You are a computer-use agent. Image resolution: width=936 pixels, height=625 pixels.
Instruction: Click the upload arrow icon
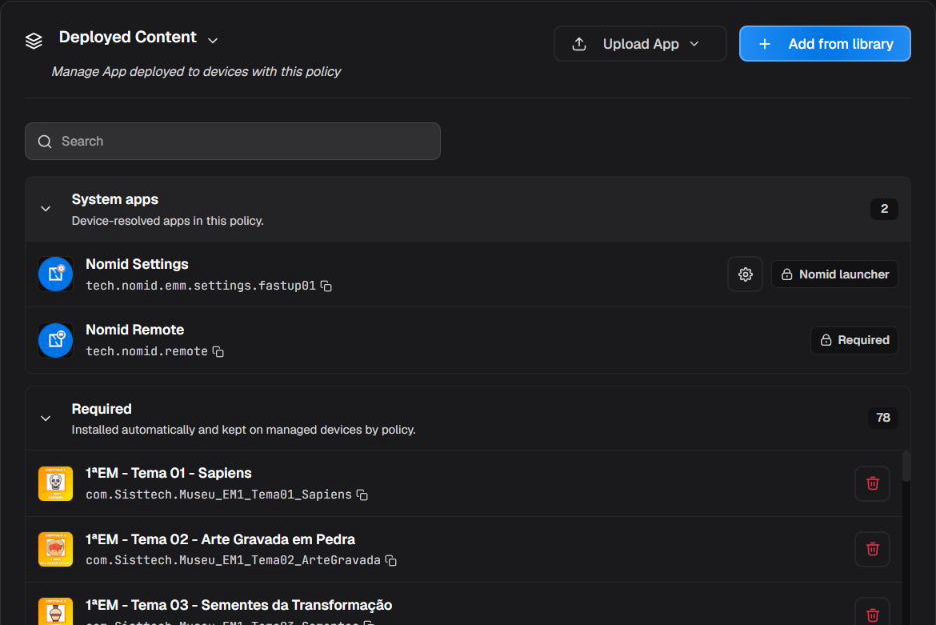pos(579,44)
